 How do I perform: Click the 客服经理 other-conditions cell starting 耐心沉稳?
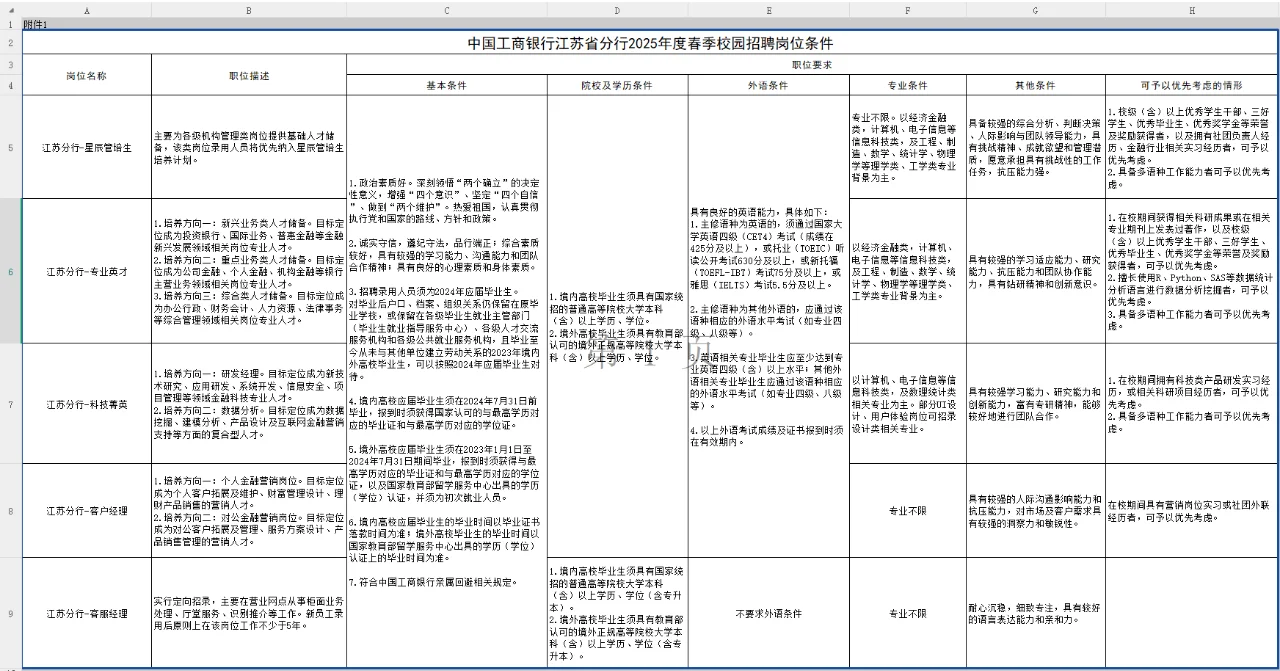click(1035, 612)
